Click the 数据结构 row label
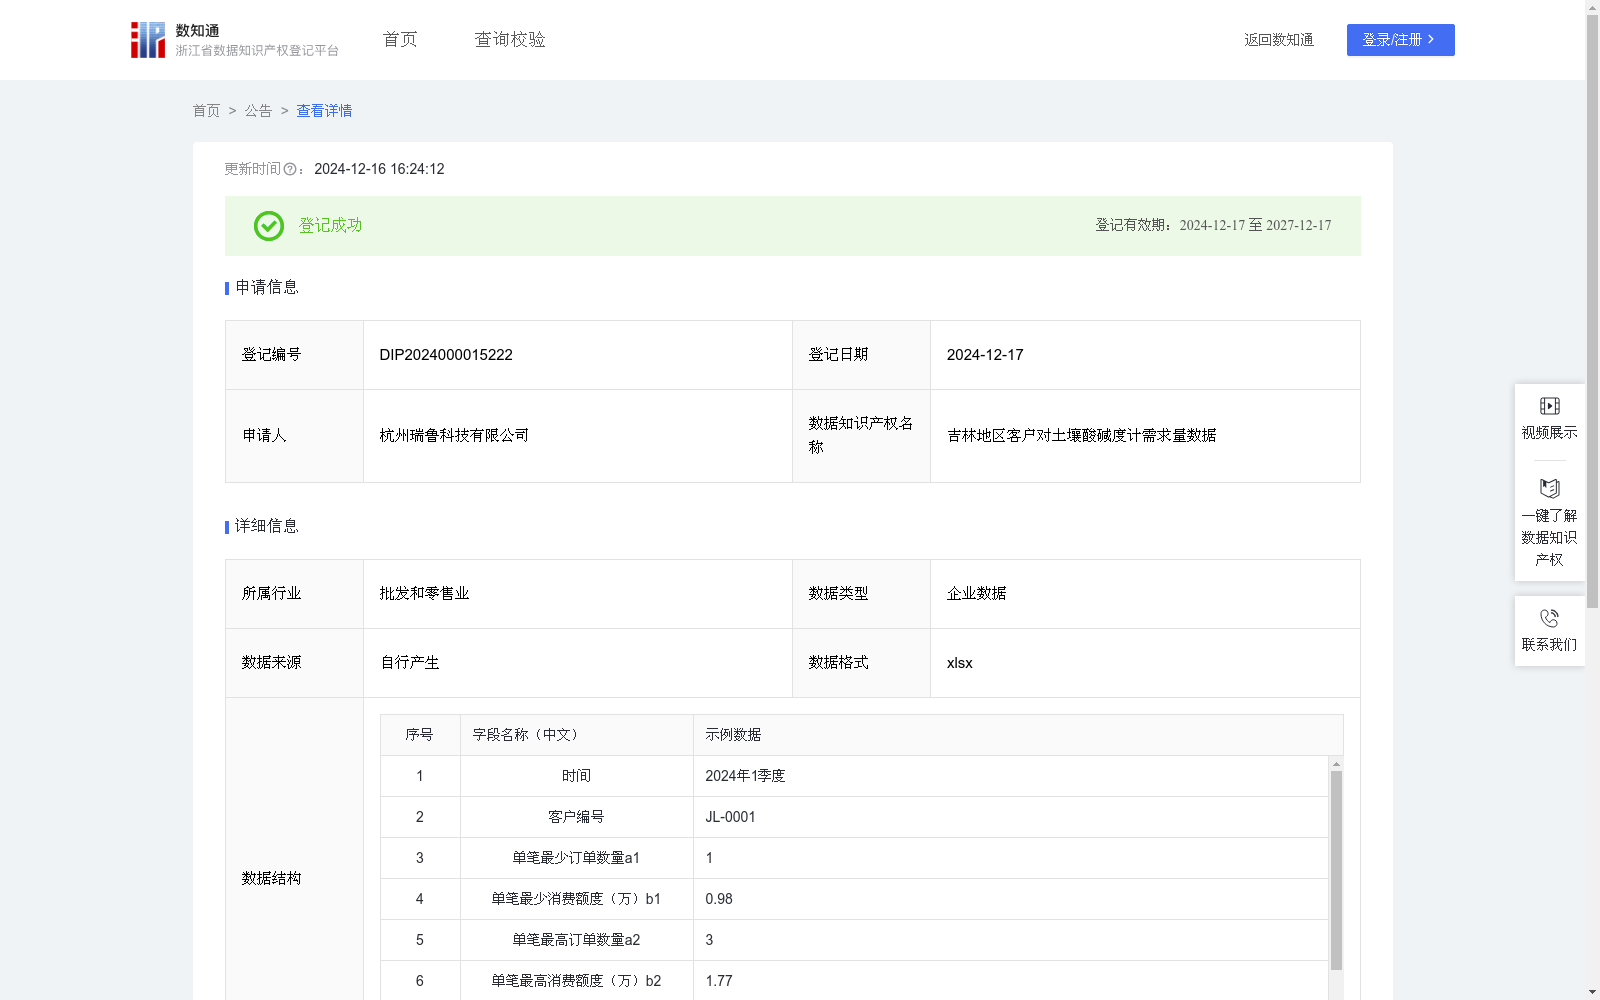 271,879
